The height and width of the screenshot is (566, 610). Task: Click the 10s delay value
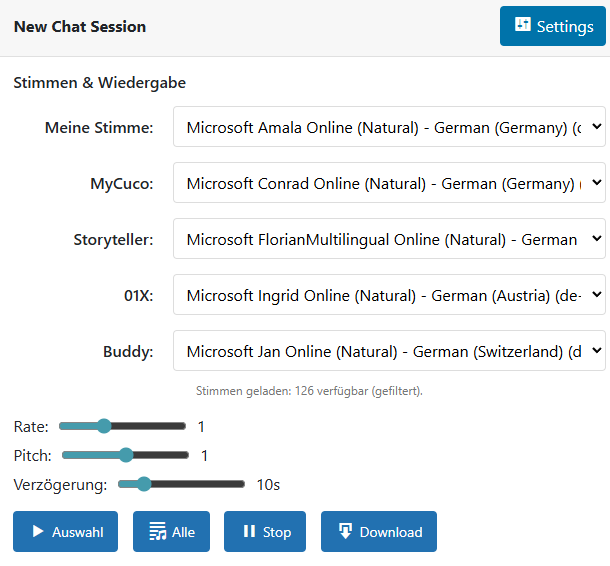[268, 485]
